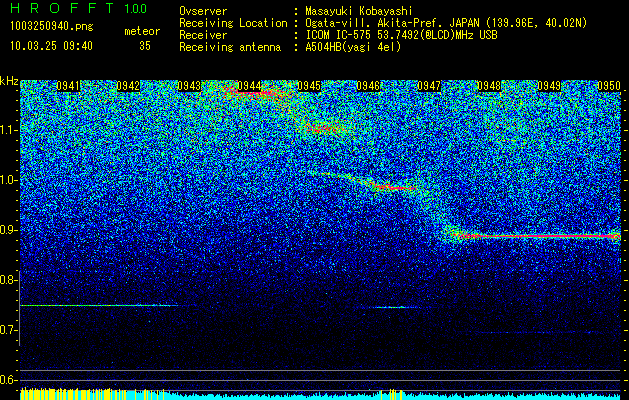Click the 1.0 kHz axis label
Image resolution: width=629 pixels, height=400 pixels.
click(x=9, y=180)
